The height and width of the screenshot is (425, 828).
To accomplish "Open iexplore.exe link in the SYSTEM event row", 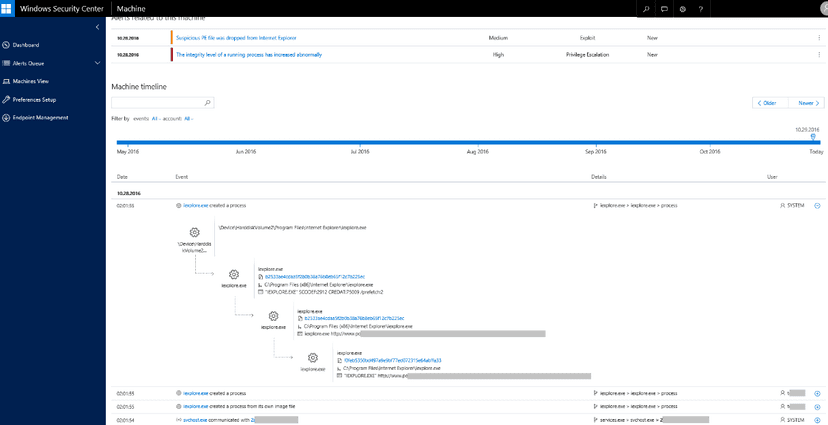I will tap(195, 205).
